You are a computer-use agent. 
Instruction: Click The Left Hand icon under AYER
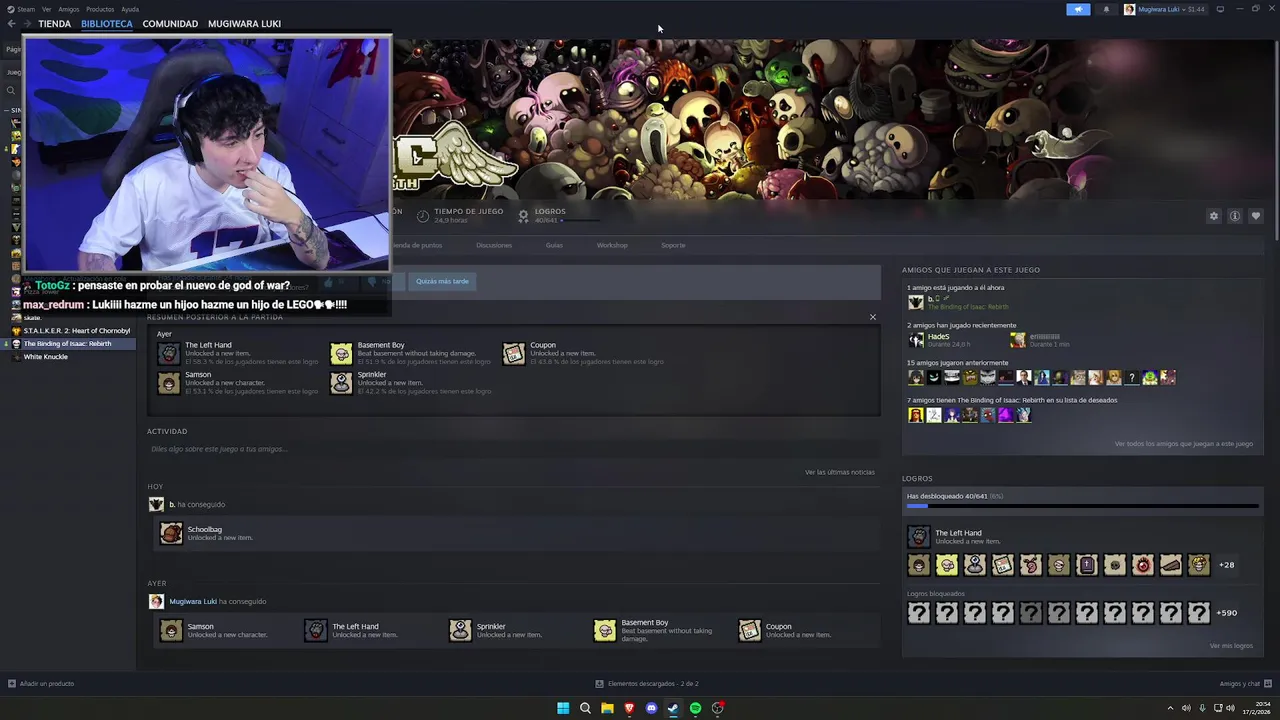(x=316, y=630)
